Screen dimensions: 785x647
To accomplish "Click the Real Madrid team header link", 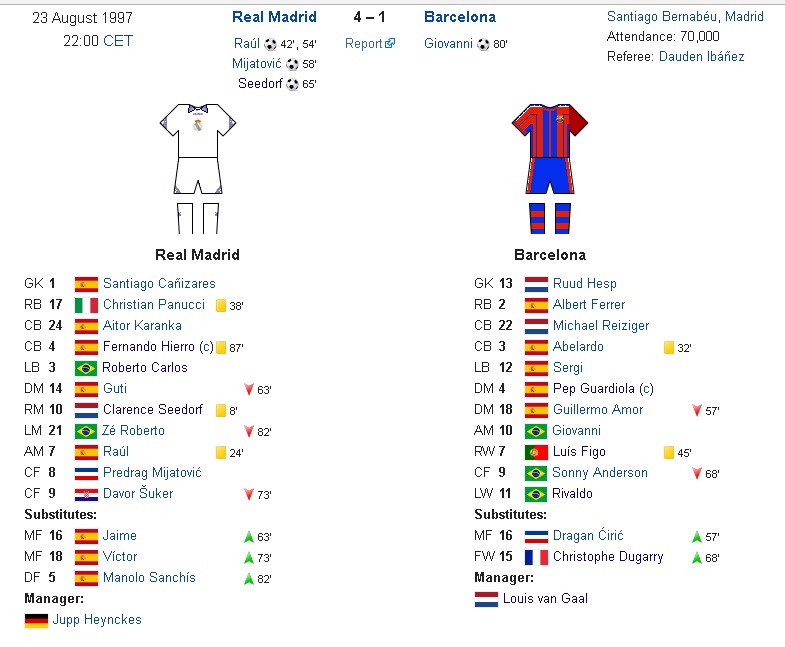I will [x=274, y=17].
